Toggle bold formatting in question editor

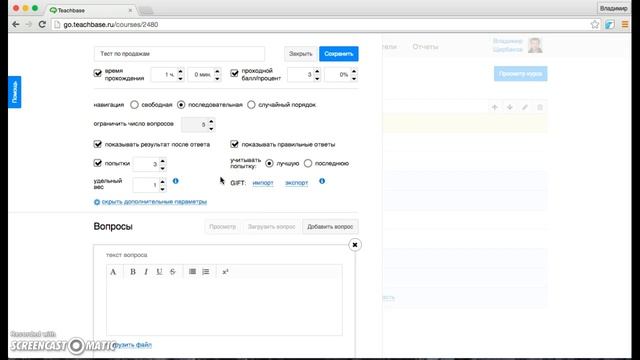pos(133,272)
